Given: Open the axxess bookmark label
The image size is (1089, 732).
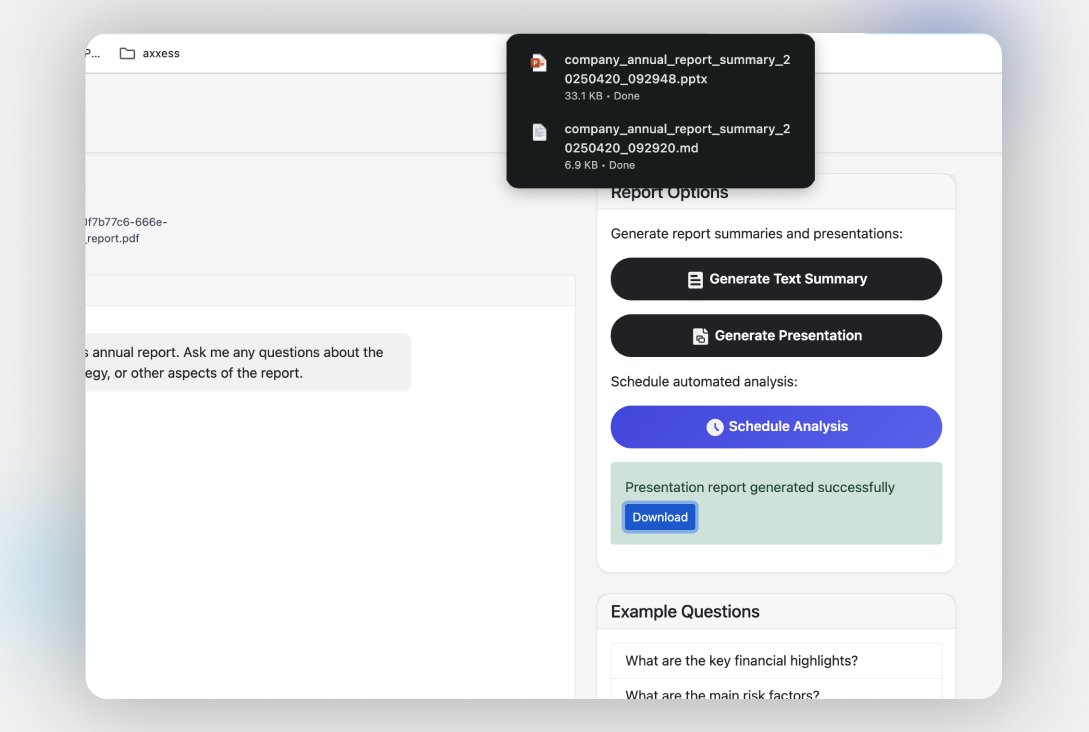Looking at the screenshot, I should click(x=161, y=53).
